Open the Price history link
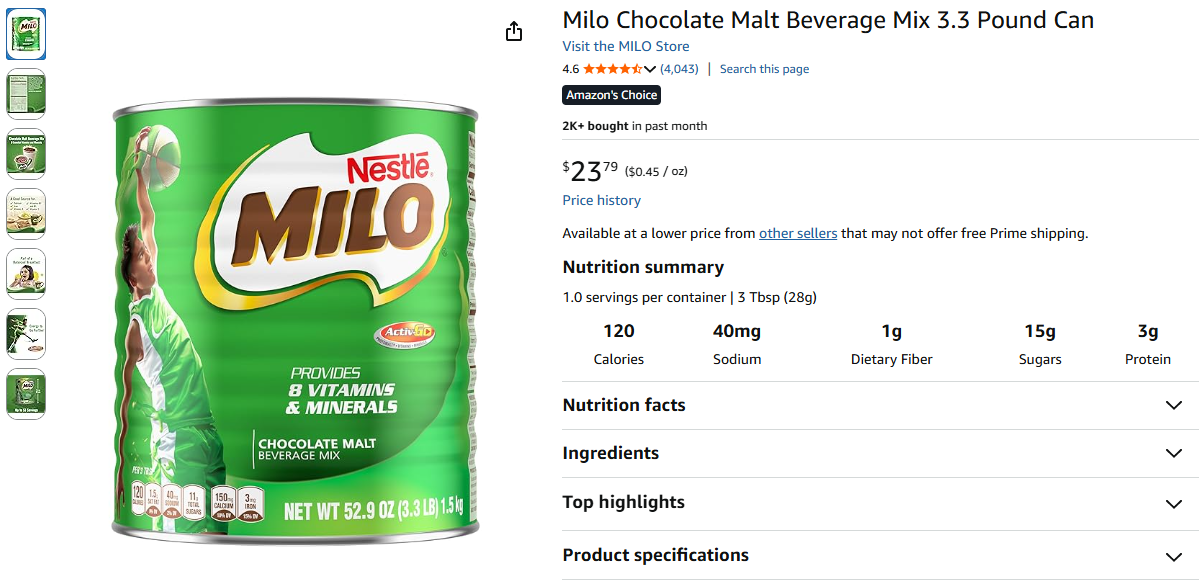Image resolution: width=1199 pixels, height=580 pixels. coord(601,200)
